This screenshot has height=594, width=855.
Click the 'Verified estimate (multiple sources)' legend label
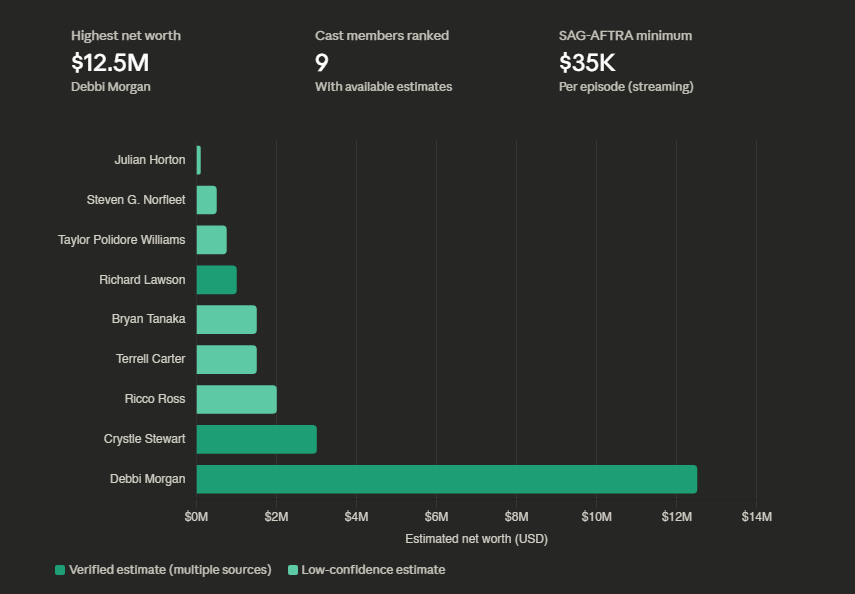click(x=170, y=570)
